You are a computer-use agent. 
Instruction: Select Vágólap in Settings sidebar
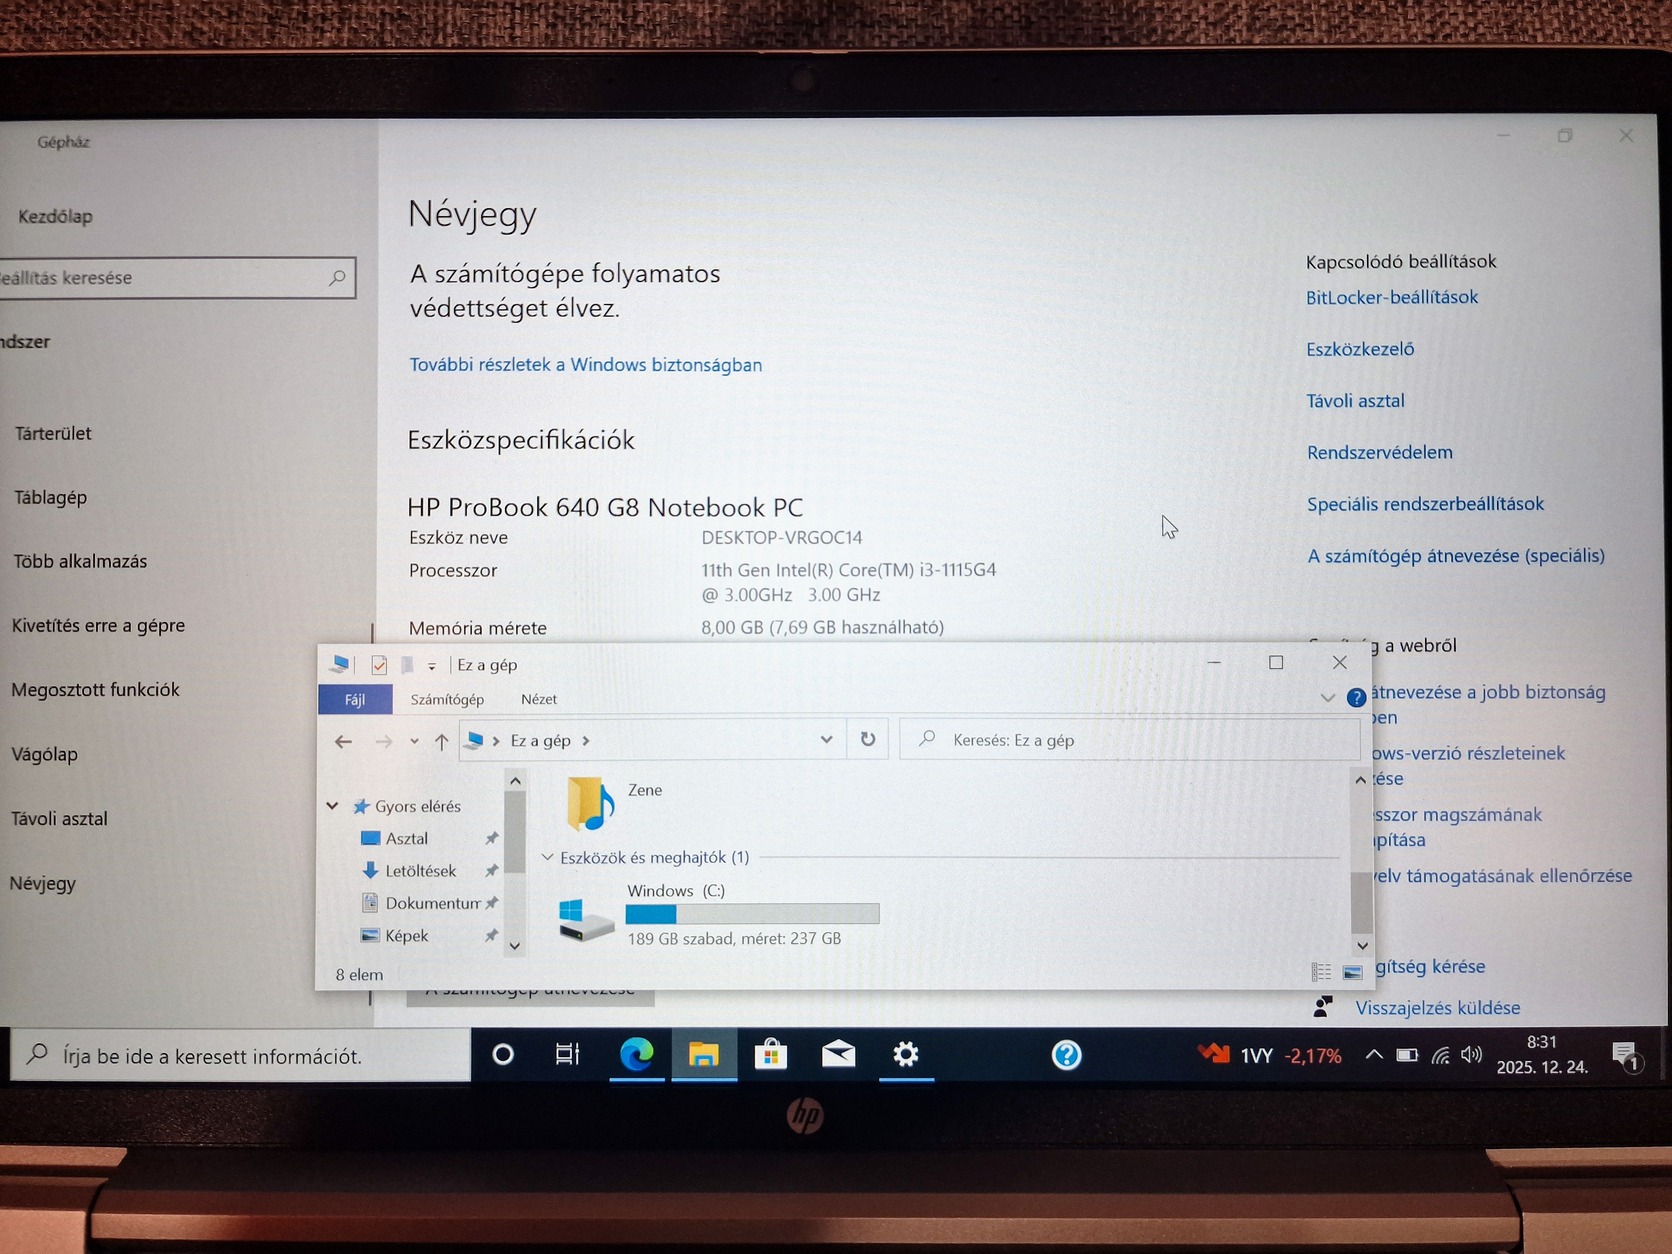pos(45,755)
